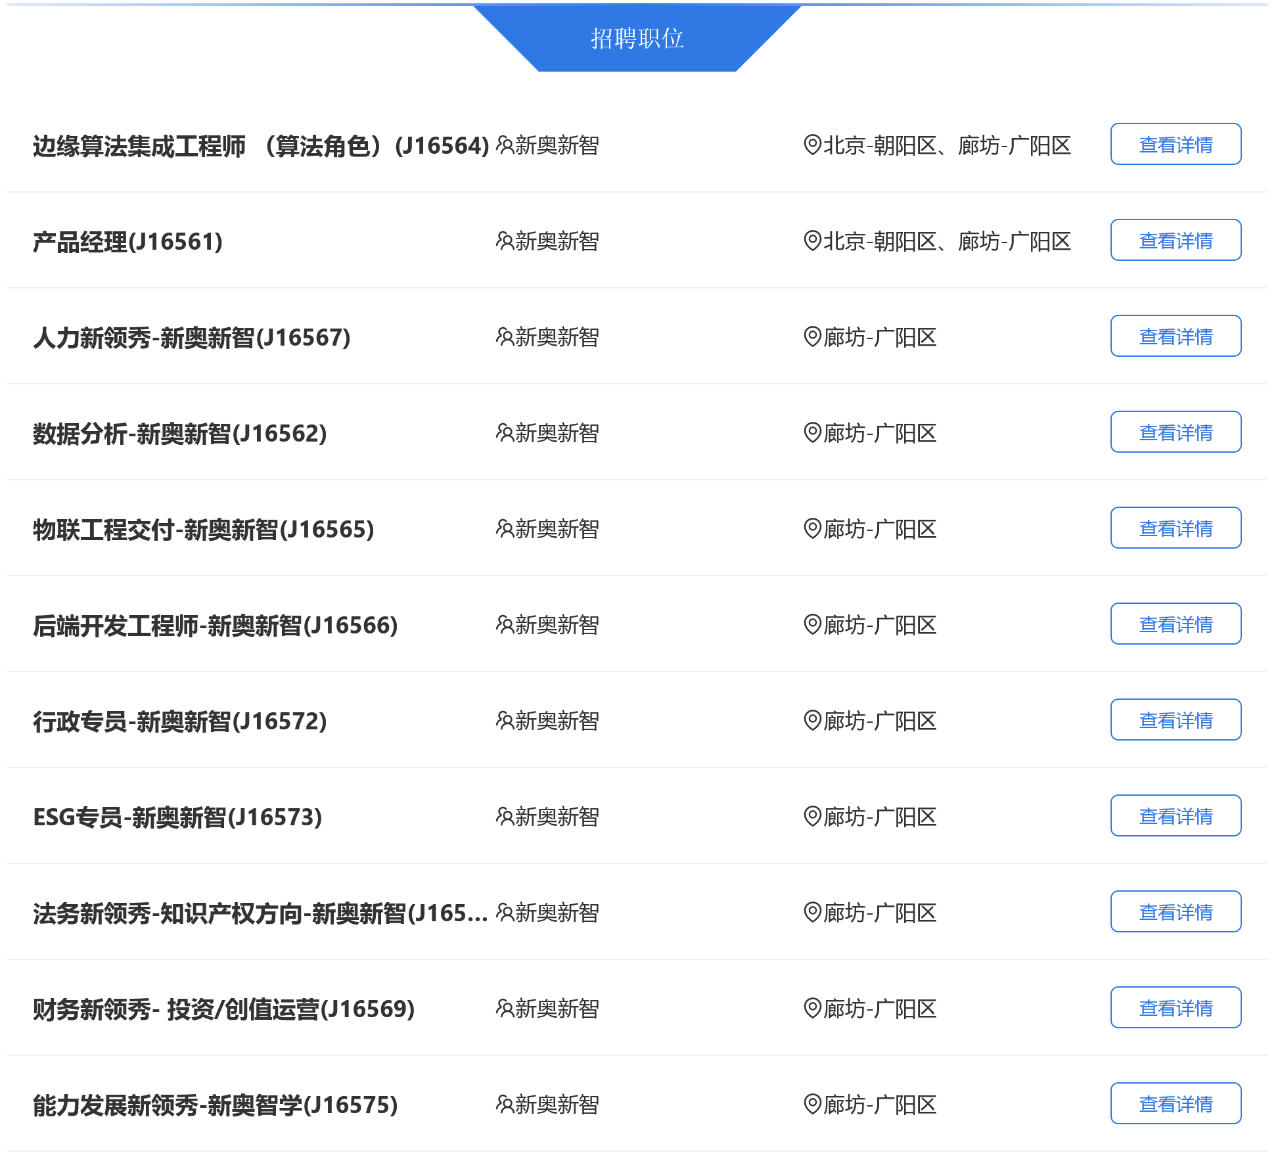1280x1155 pixels.
Task: Click job title 边缘算法集成工程师 (算法角色)
Action: click(261, 146)
